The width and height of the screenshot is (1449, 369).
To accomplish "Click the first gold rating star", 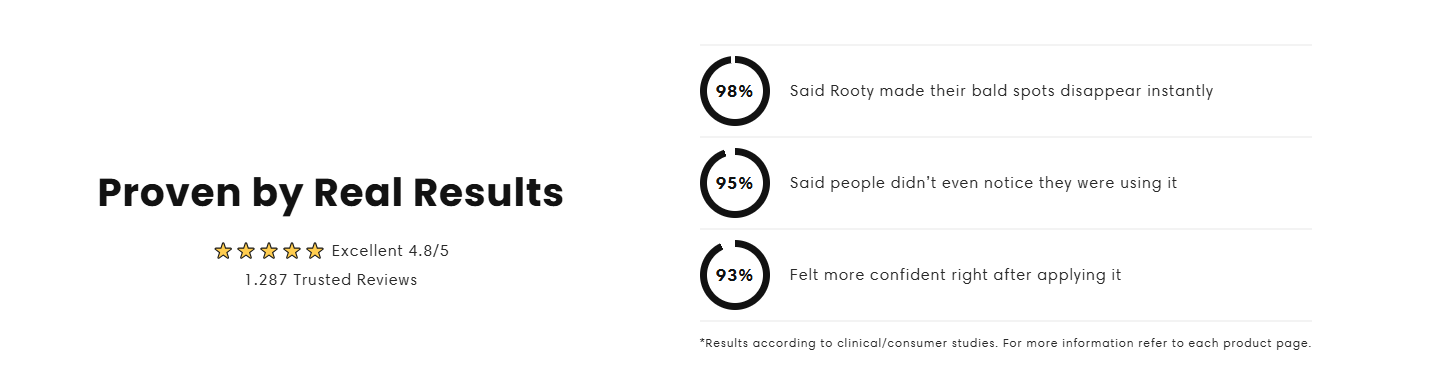I will pos(223,251).
